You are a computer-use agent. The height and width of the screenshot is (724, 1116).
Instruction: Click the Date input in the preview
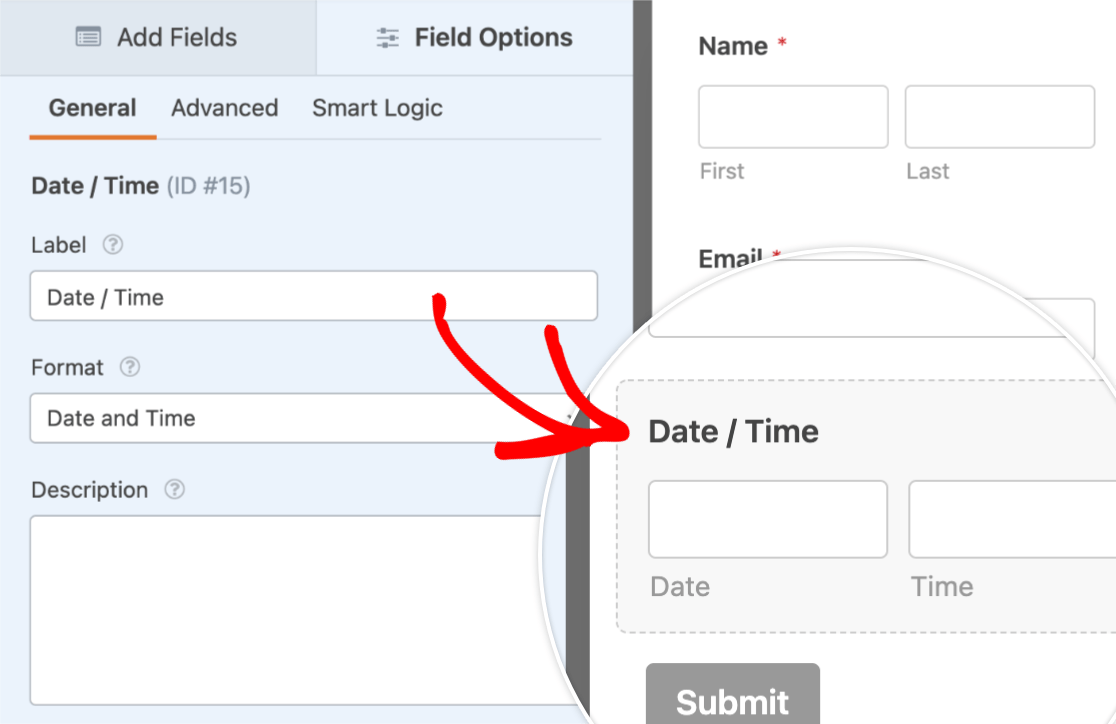767,519
